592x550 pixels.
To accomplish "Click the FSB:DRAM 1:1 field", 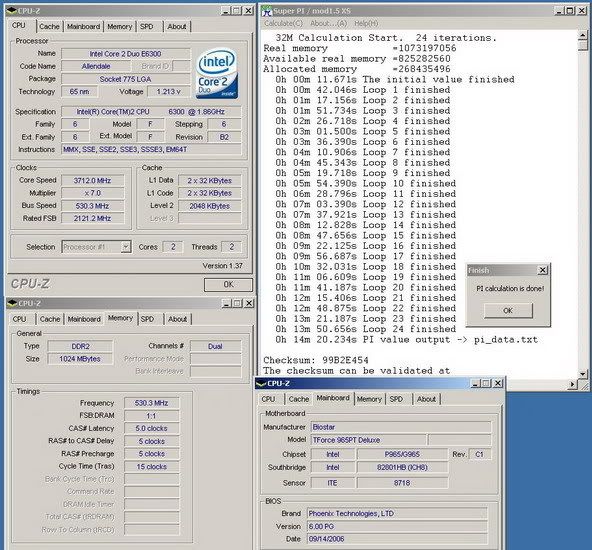I will click(151, 416).
